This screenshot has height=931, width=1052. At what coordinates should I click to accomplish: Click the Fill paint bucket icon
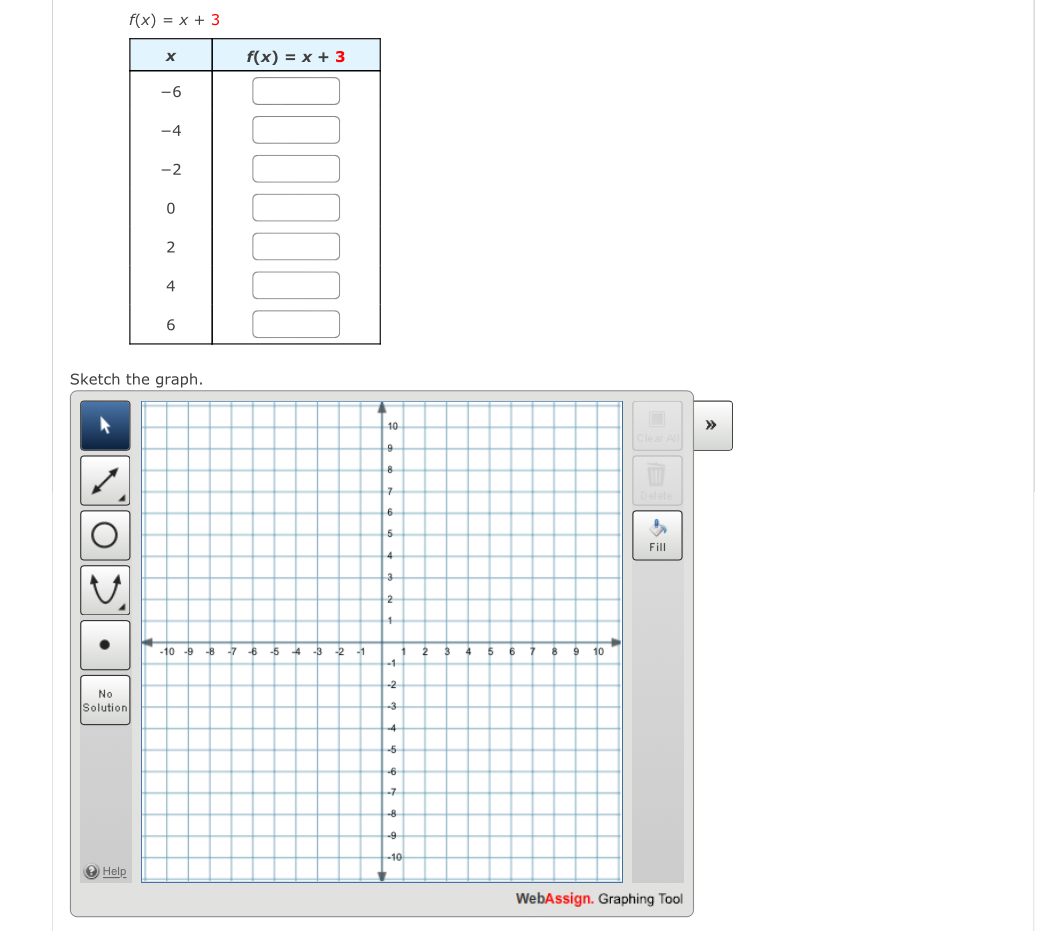(x=657, y=528)
